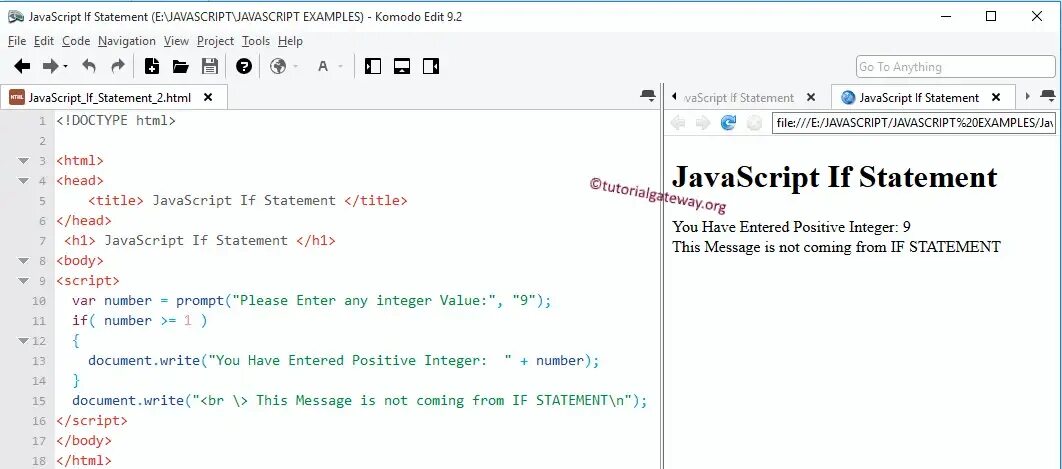Close the first JavaScript If Statement preview tab
This screenshot has height=469, width=1062.
tap(811, 98)
